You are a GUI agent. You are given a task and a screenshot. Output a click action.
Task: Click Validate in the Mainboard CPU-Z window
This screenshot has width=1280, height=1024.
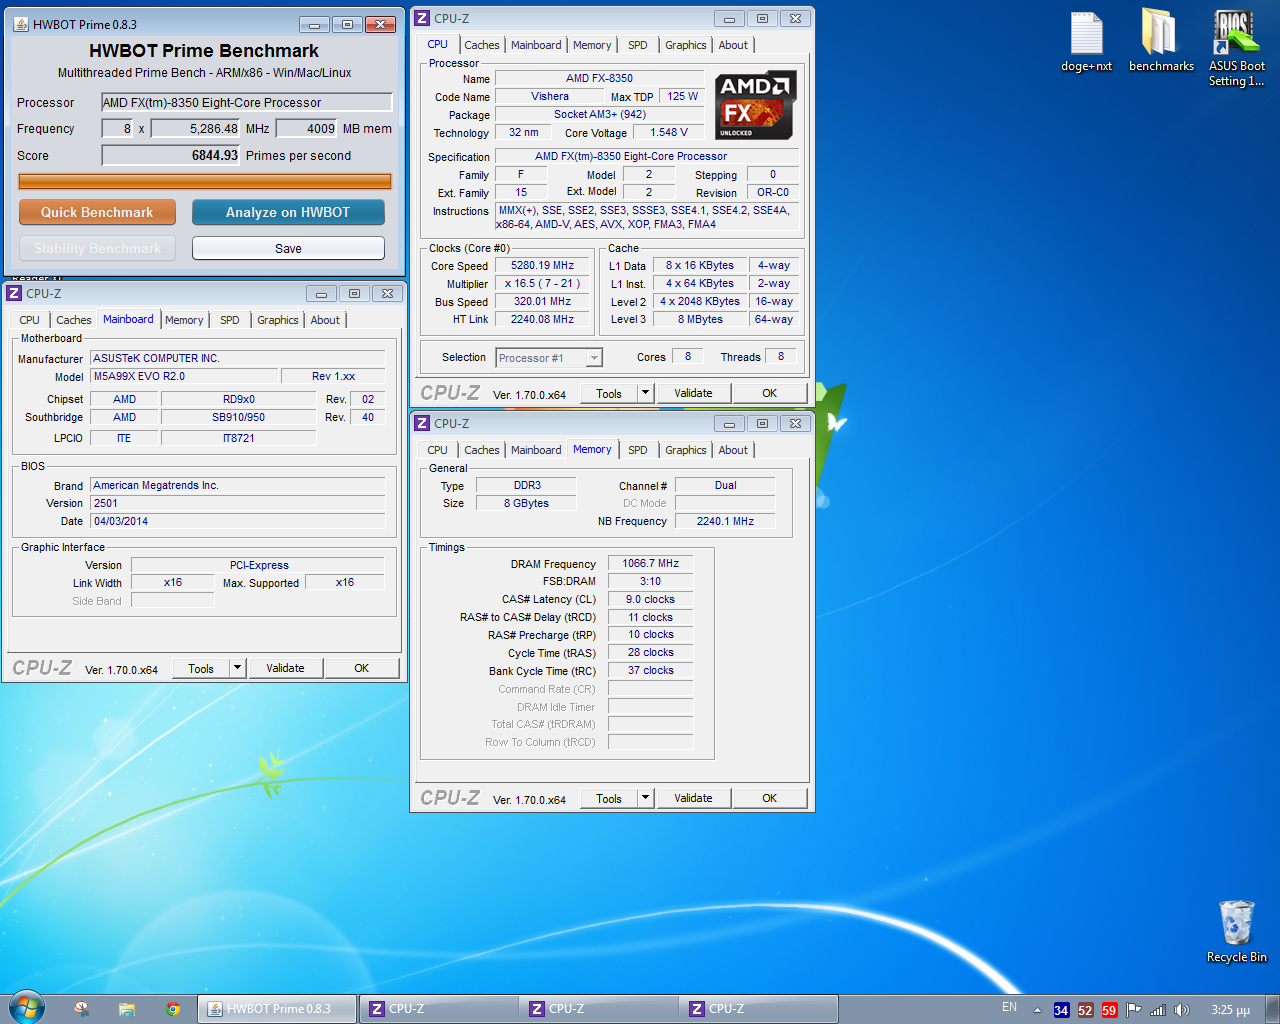(x=285, y=668)
